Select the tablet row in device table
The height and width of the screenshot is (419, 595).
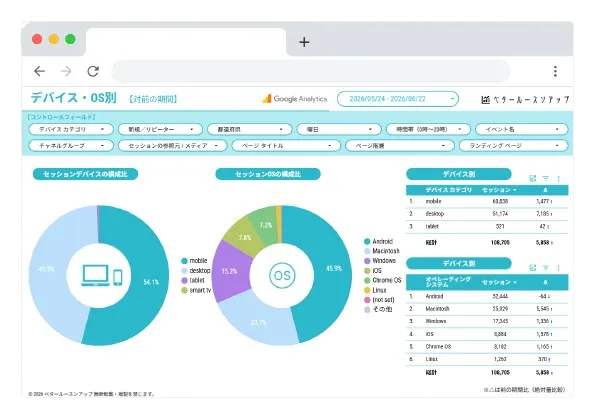click(487, 226)
